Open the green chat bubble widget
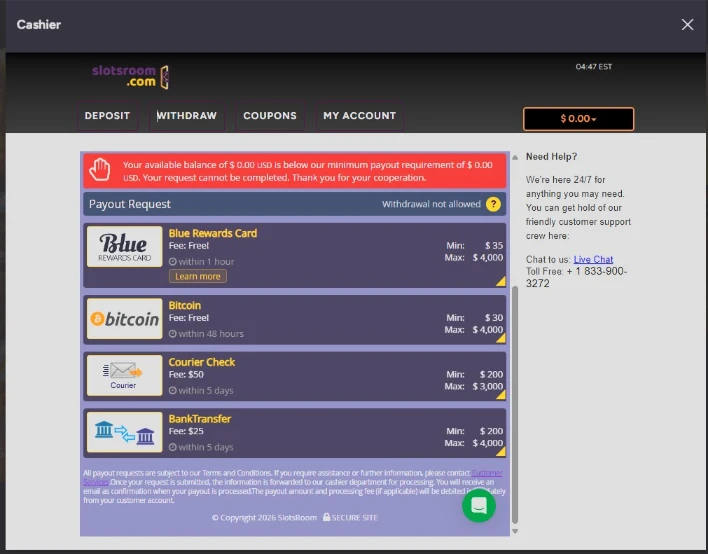The image size is (708, 554). pos(479,506)
